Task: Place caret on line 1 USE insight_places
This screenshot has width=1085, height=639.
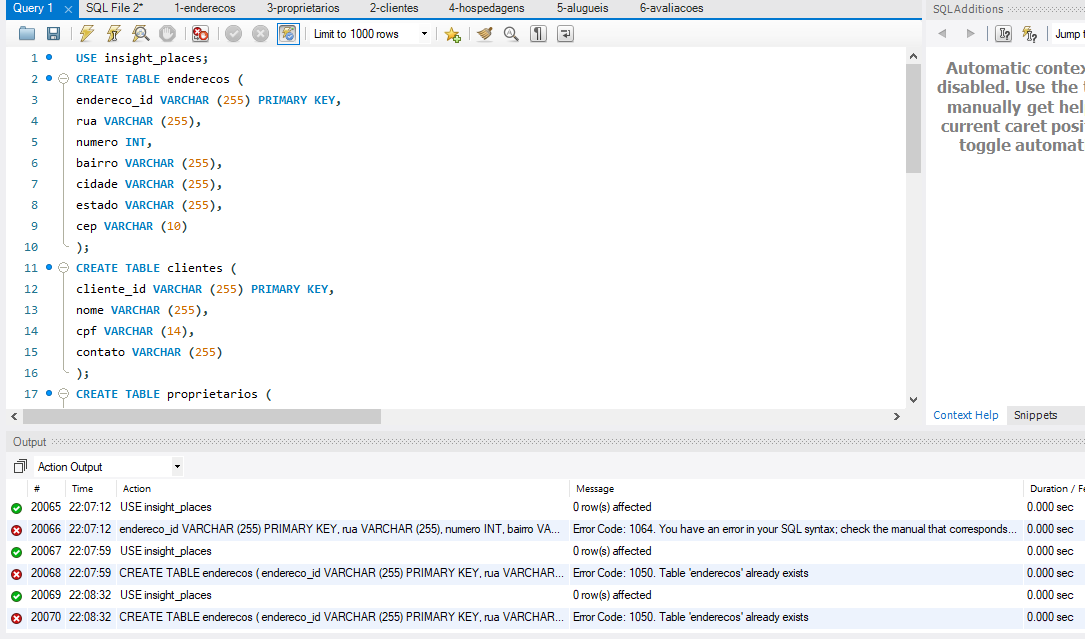Action: pyautogui.click(x=142, y=58)
